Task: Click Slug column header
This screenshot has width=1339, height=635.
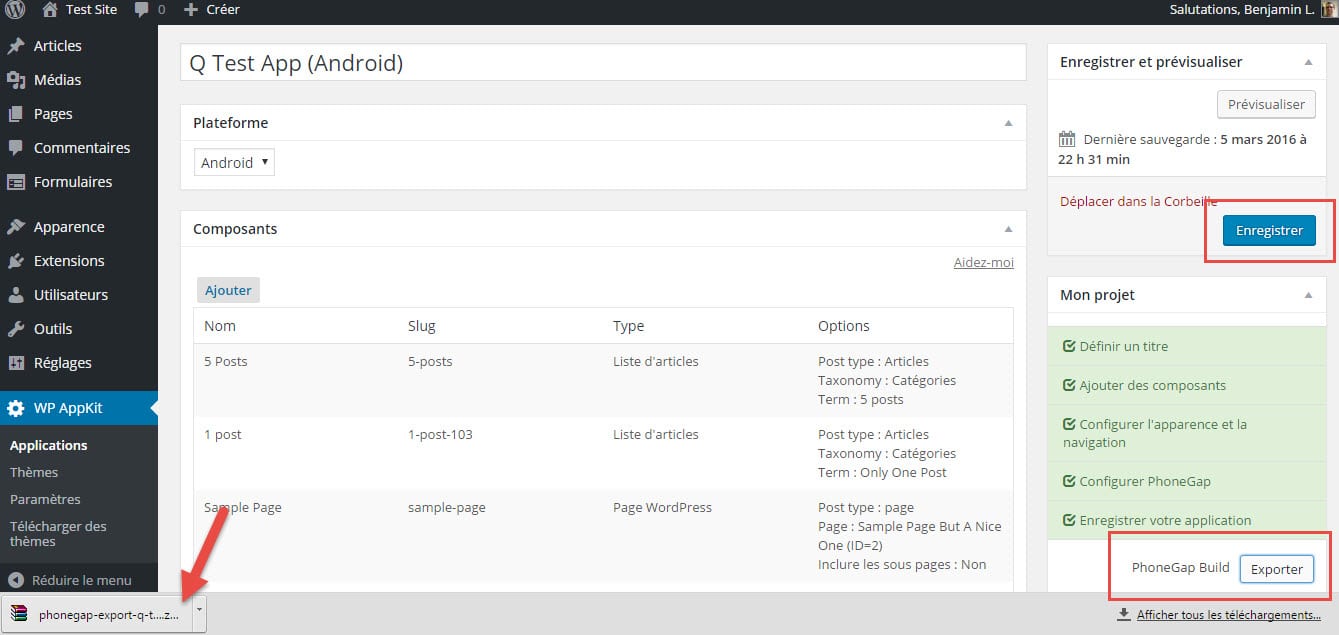Action: pyautogui.click(x=422, y=325)
